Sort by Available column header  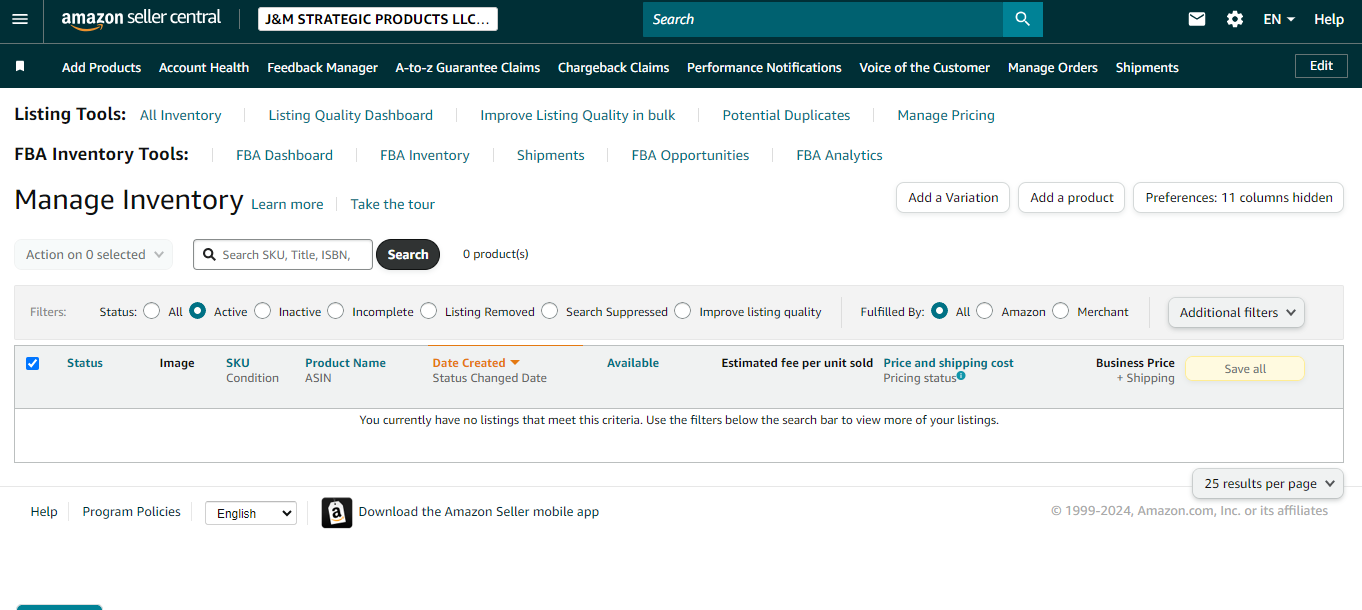[x=633, y=363]
